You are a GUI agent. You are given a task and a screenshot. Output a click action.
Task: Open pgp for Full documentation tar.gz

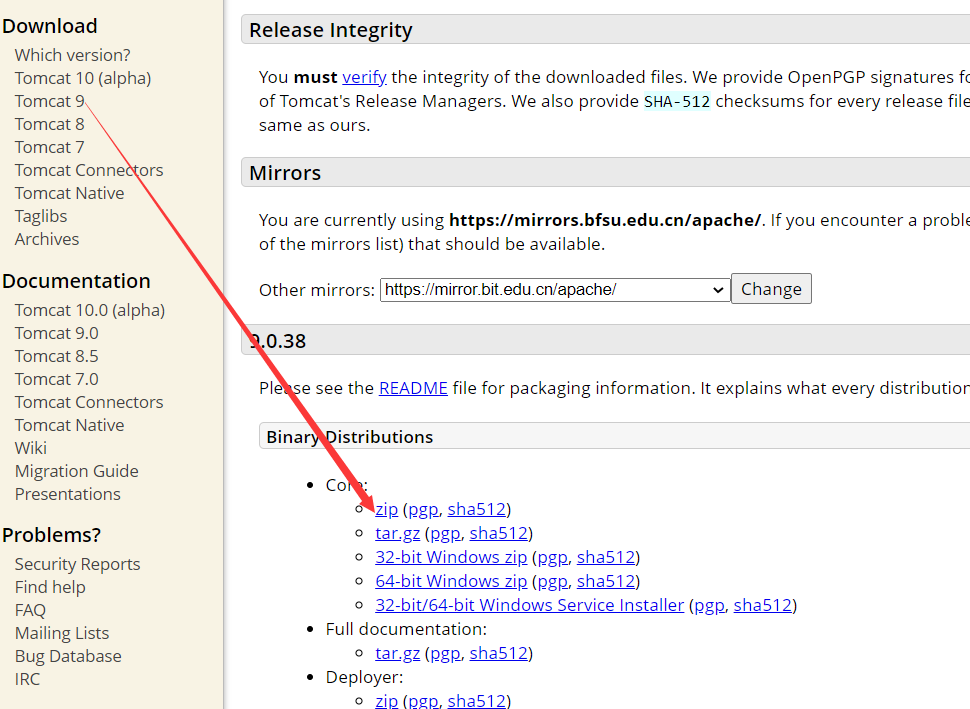coord(445,653)
